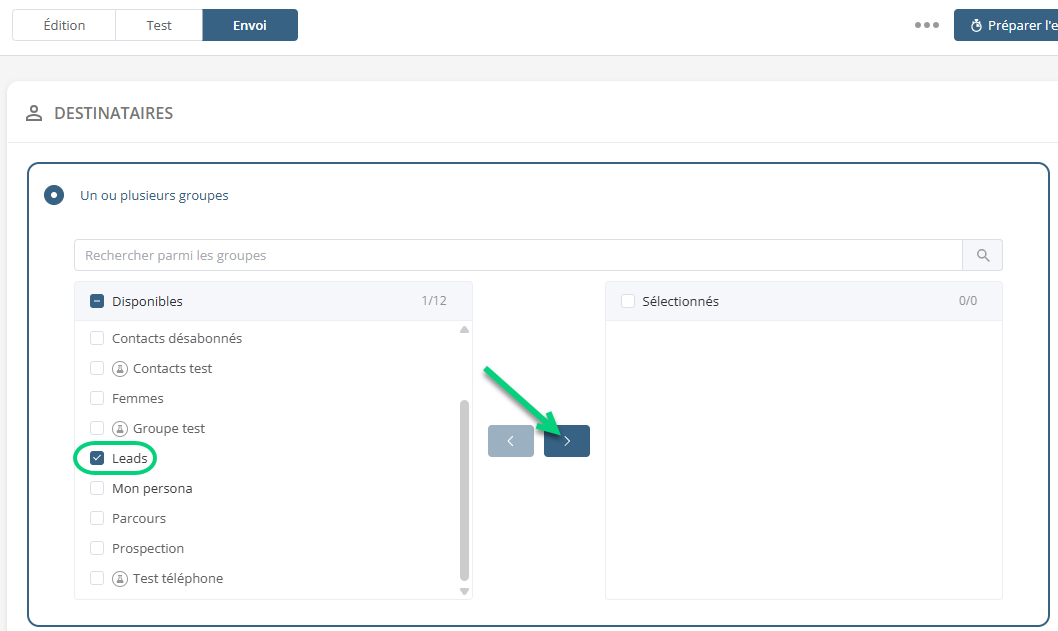Click the '0/0' selected count

968,300
